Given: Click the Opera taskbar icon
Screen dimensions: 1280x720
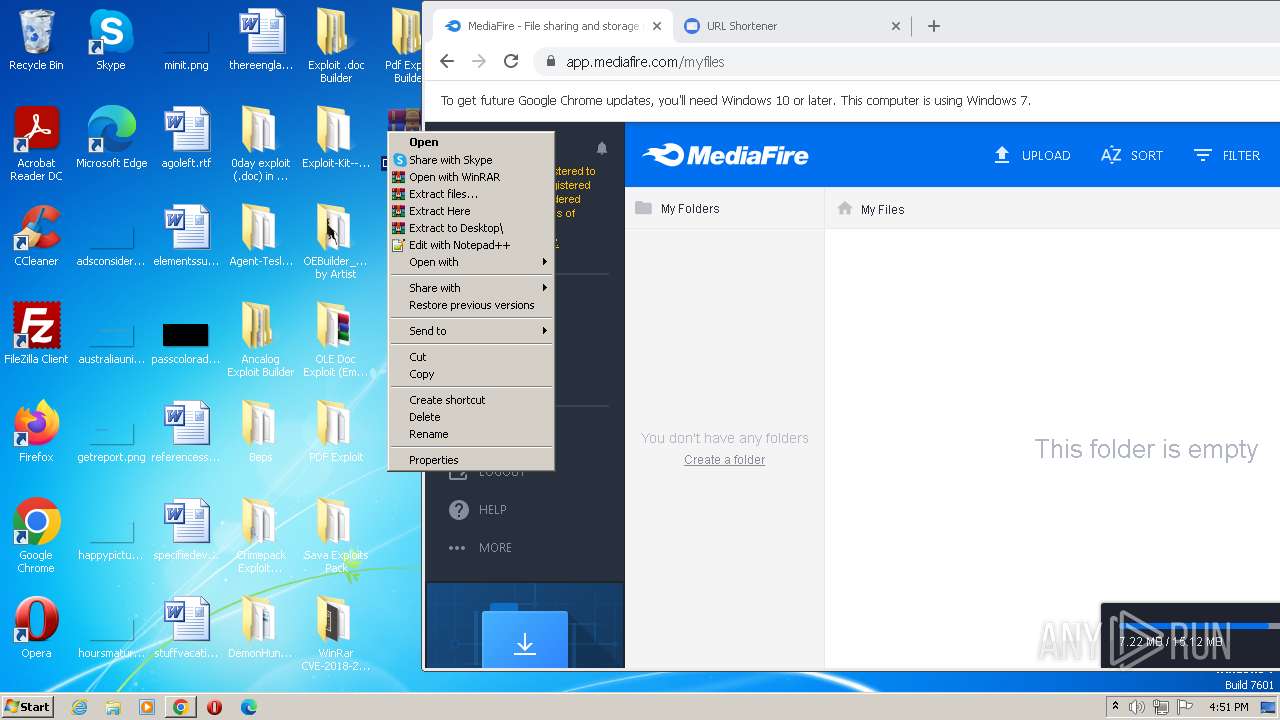Looking at the screenshot, I should click(214, 707).
